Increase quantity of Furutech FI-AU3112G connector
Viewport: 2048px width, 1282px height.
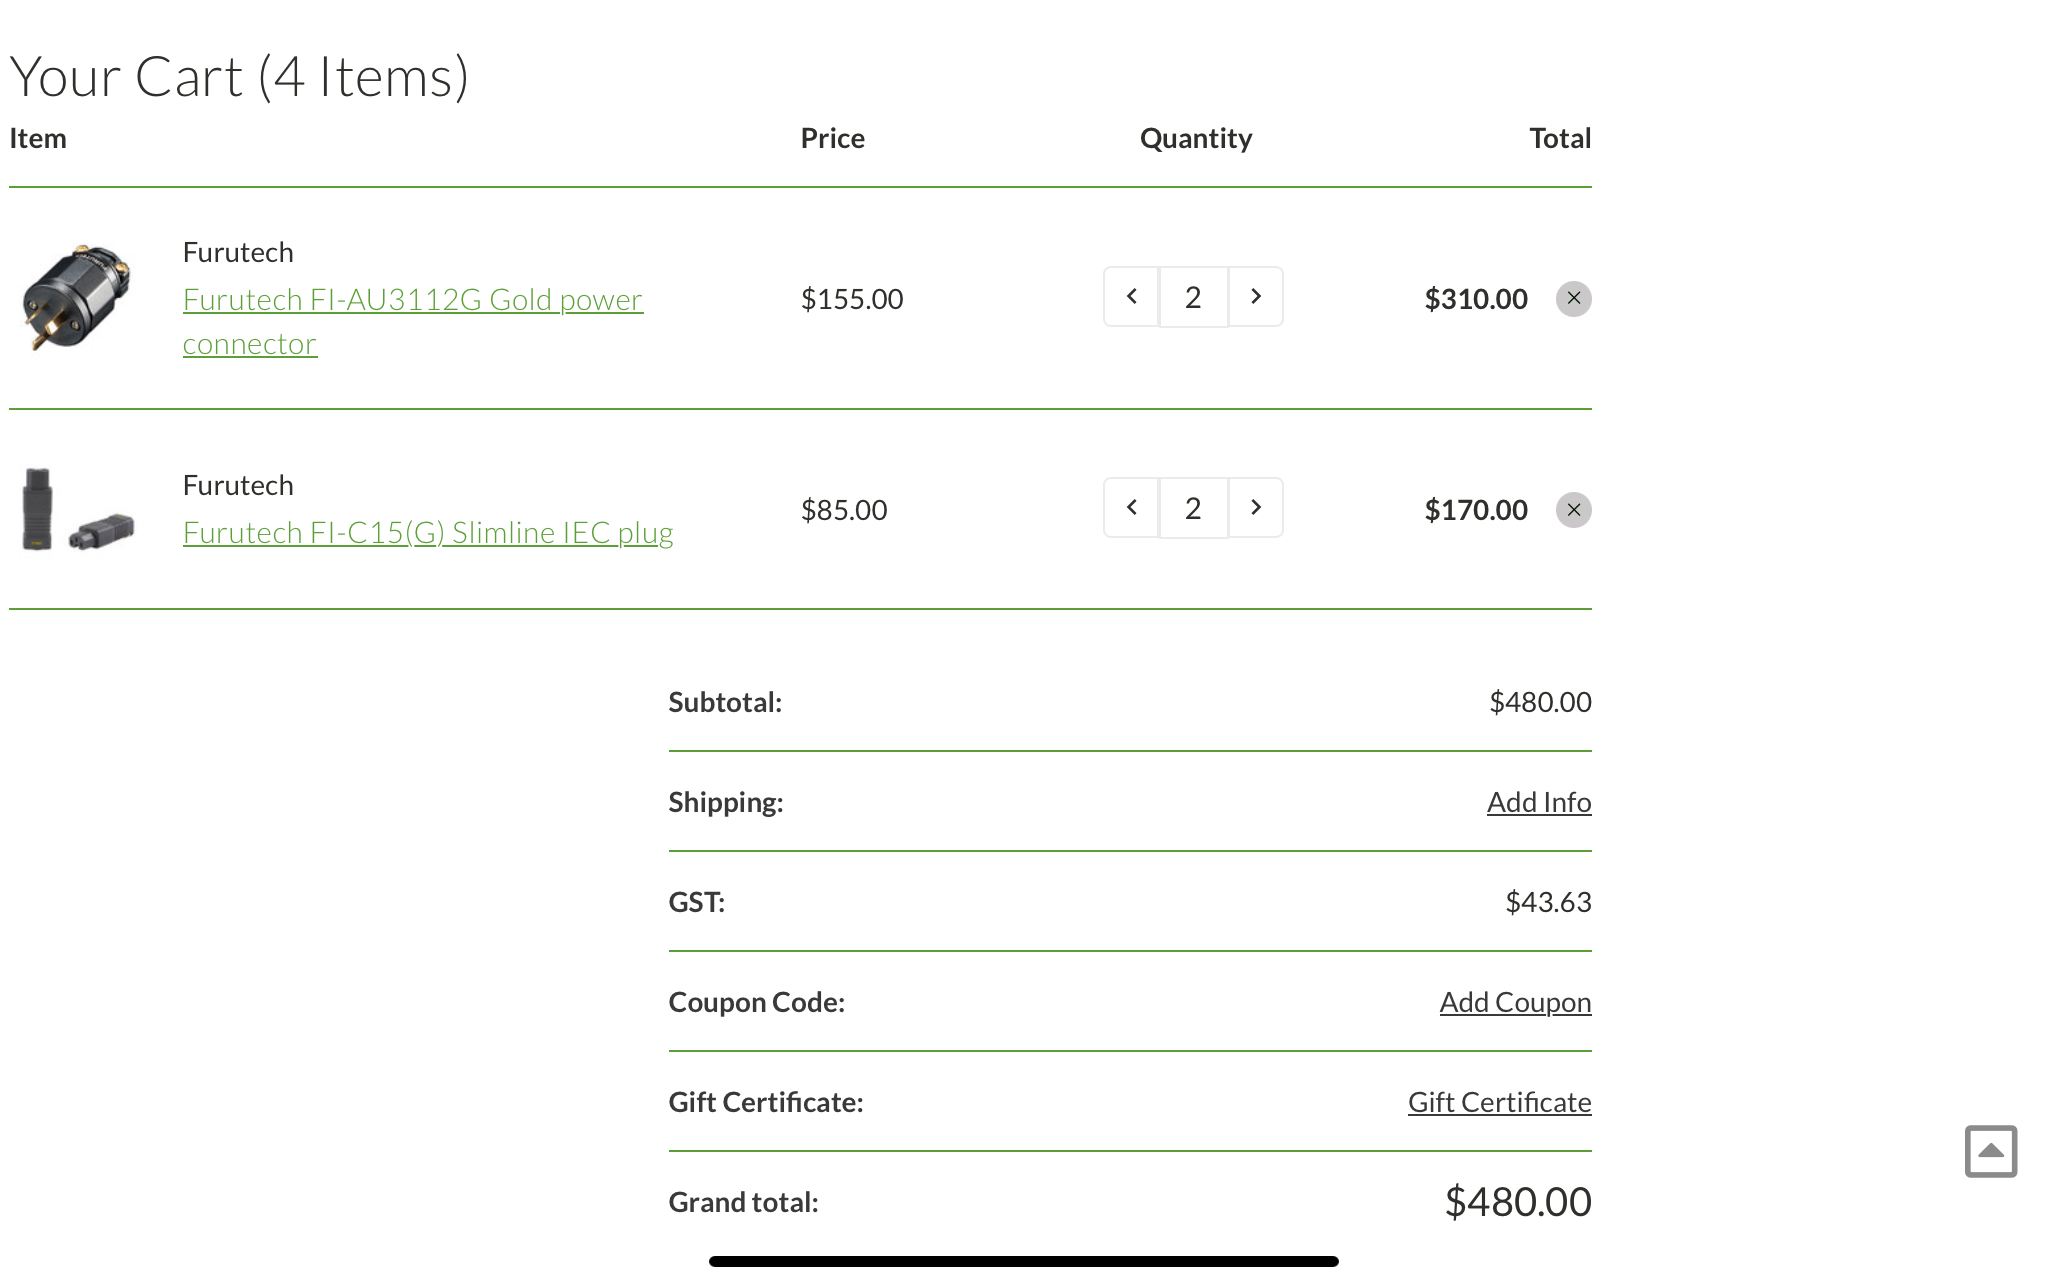(1256, 297)
